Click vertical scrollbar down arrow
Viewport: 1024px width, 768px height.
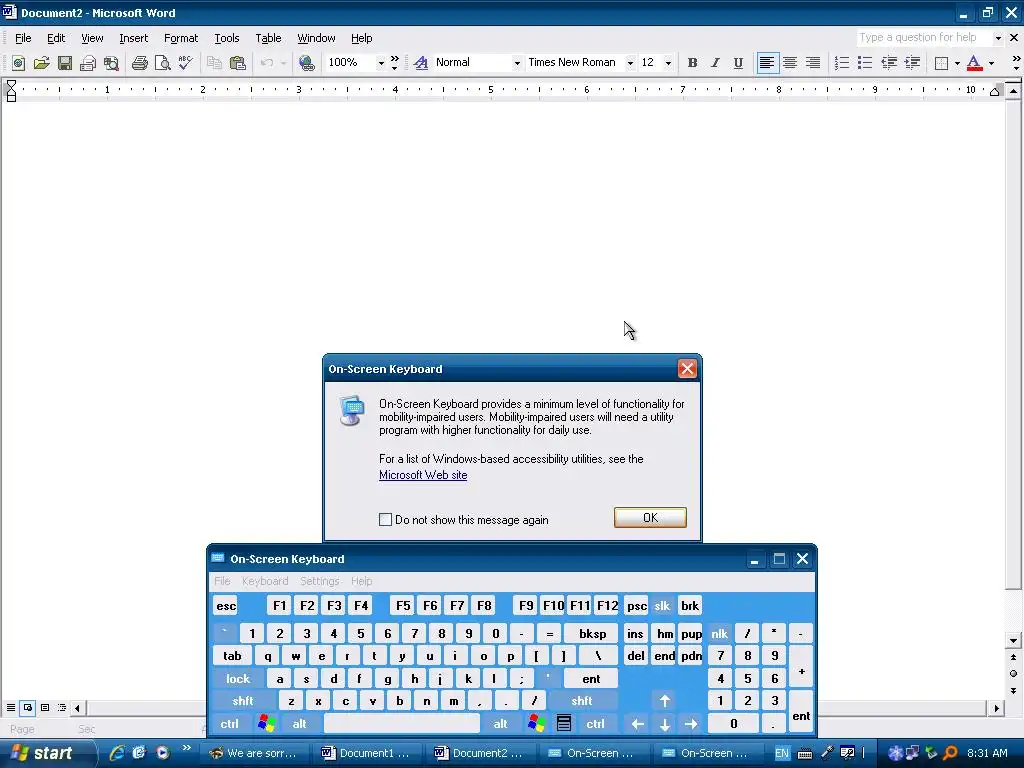[1013, 641]
